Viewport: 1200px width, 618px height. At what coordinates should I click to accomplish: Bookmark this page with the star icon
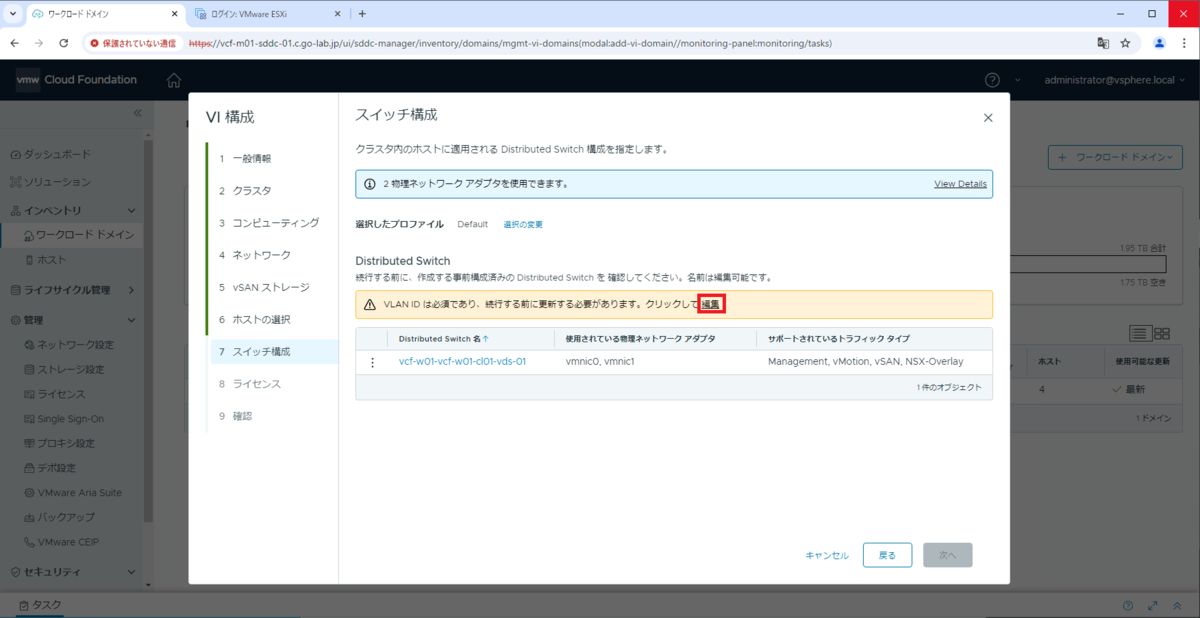1125,43
